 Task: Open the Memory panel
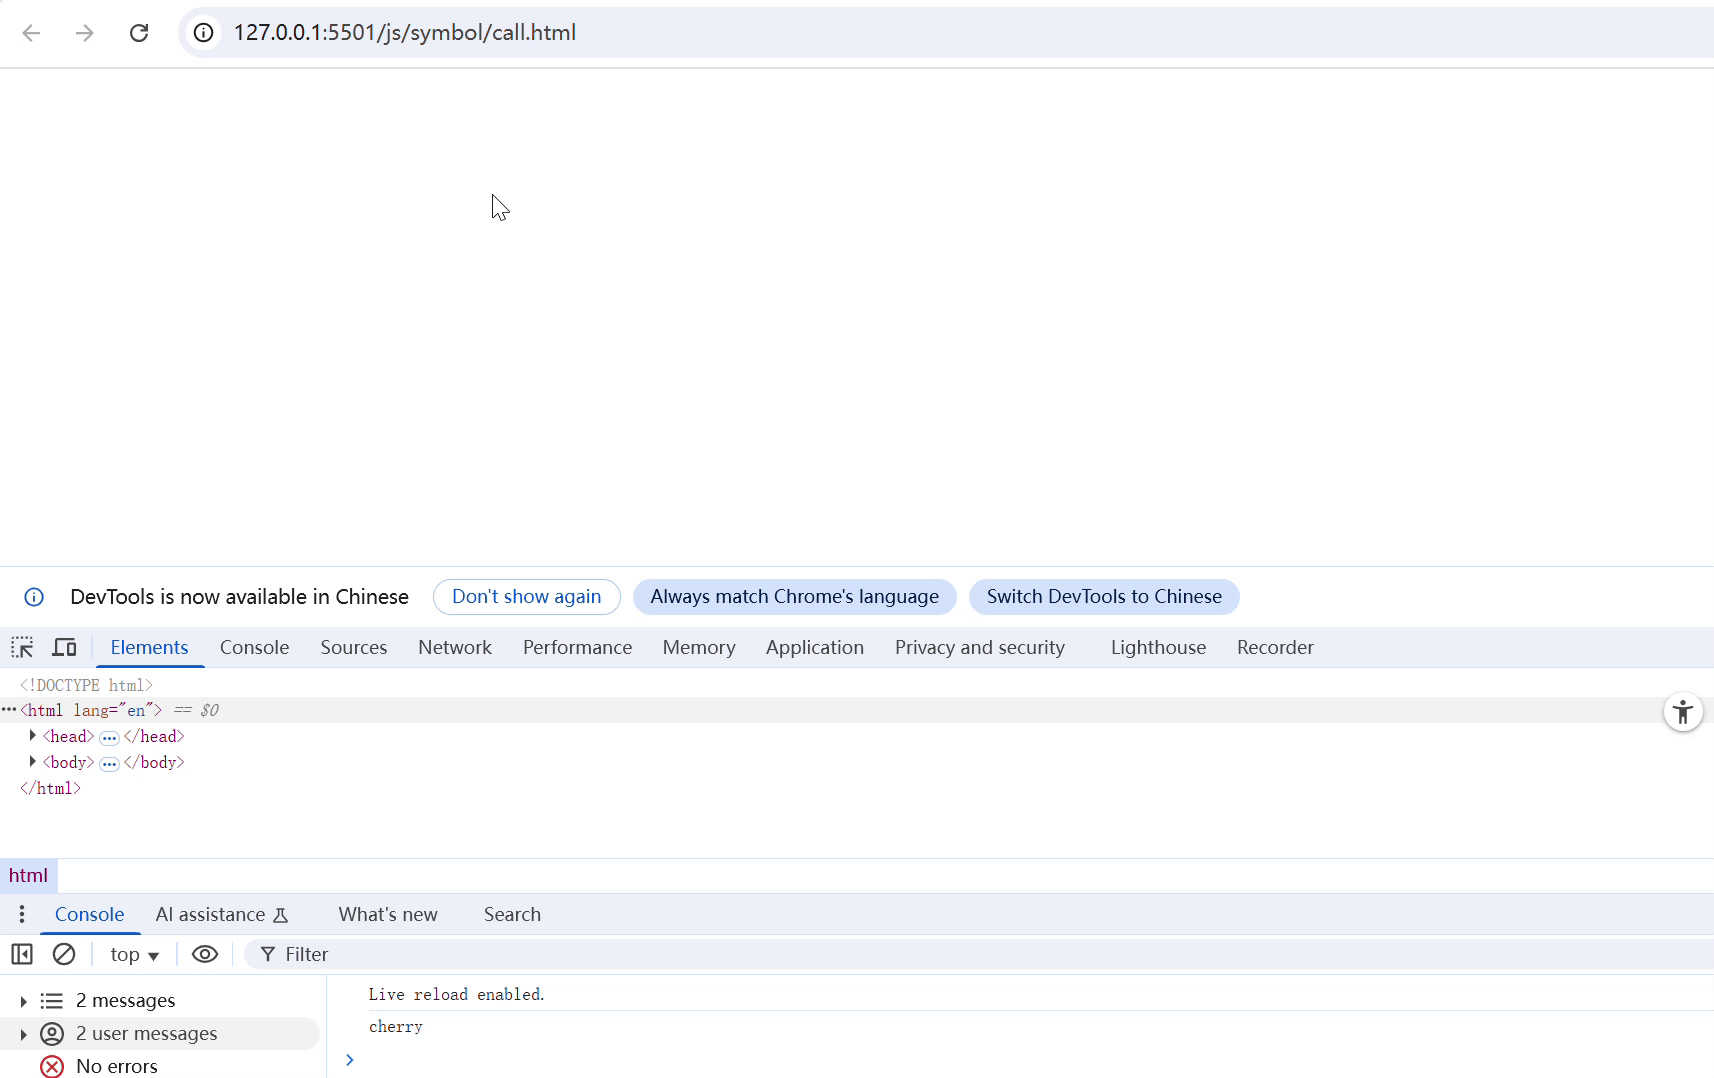pyautogui.click(x=699, y=648)
